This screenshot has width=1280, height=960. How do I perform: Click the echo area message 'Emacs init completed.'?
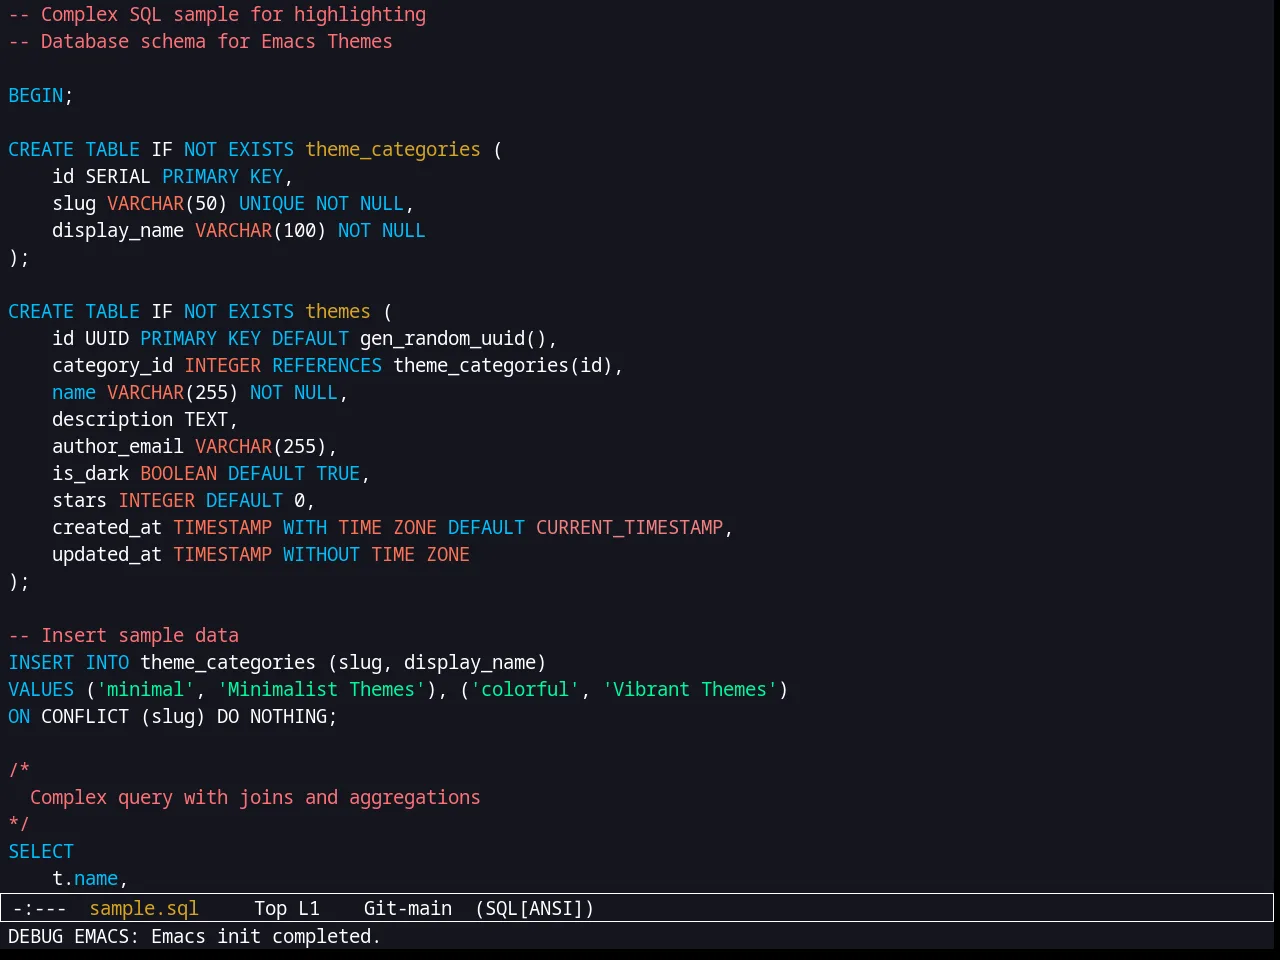point(266,936)
